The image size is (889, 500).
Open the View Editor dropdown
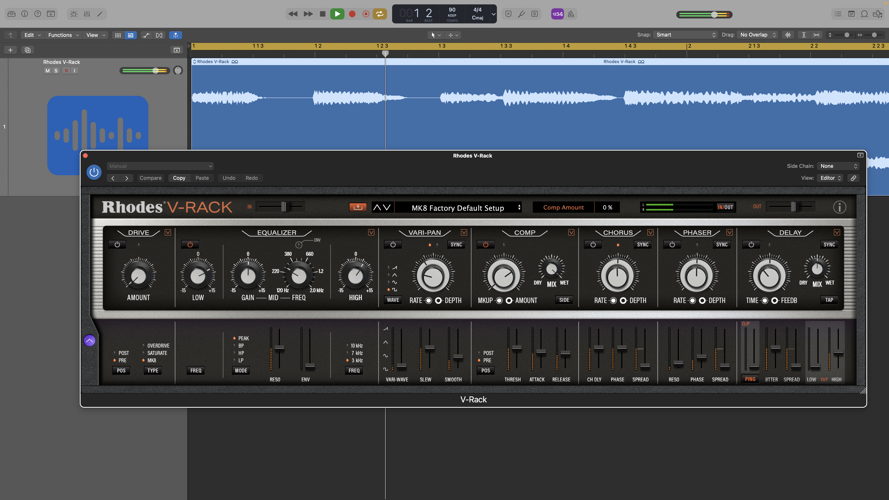click(x=830, y=178)
